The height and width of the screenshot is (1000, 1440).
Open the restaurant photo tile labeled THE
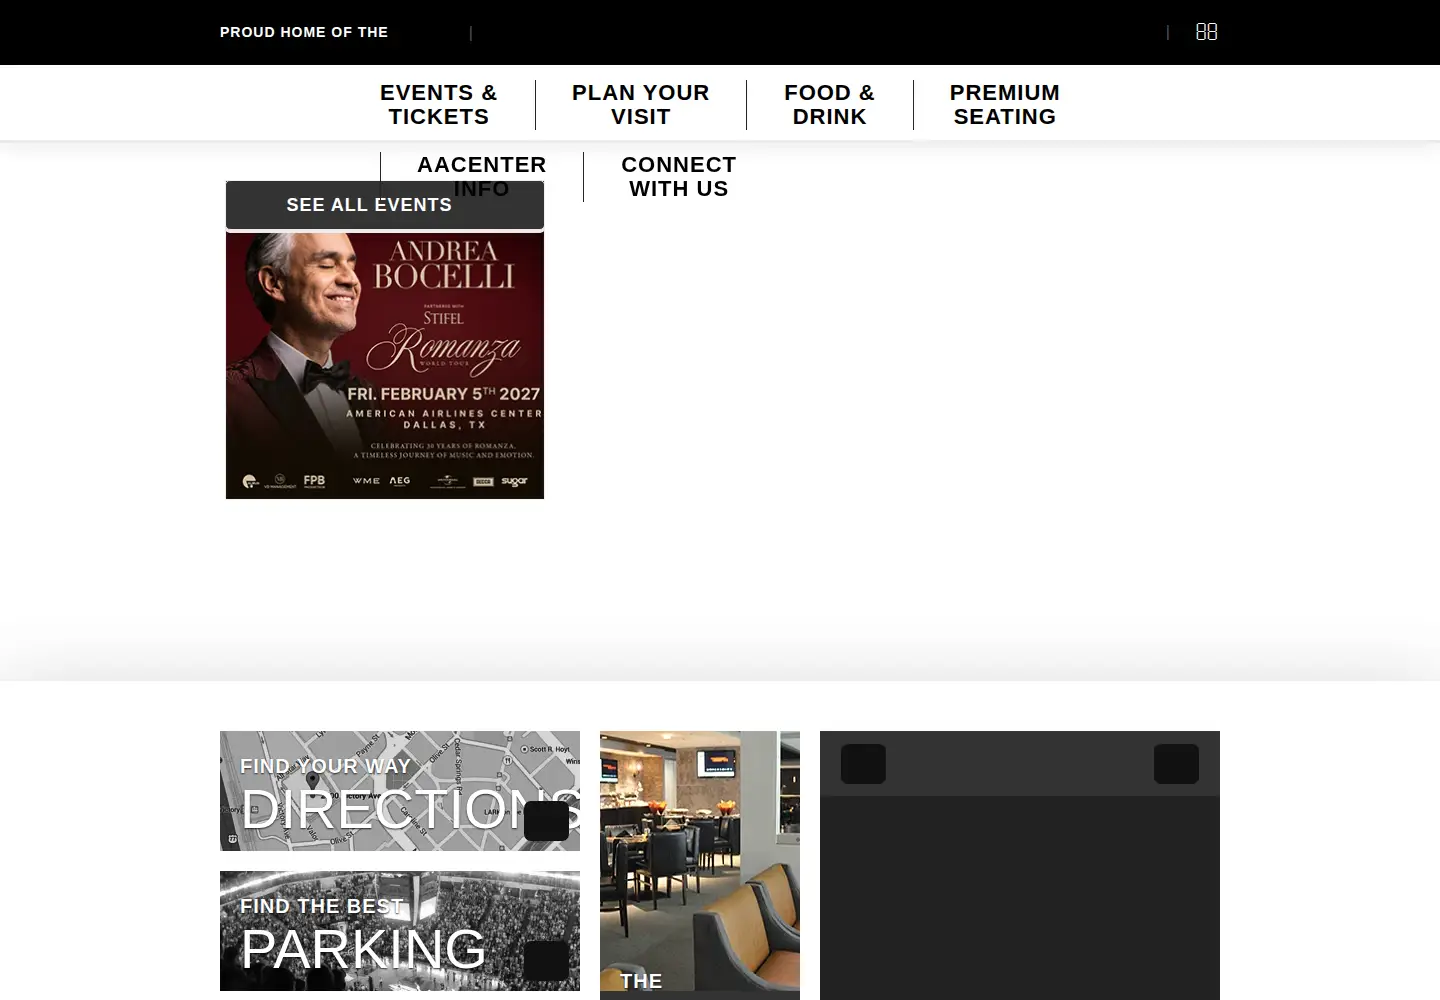700,865
